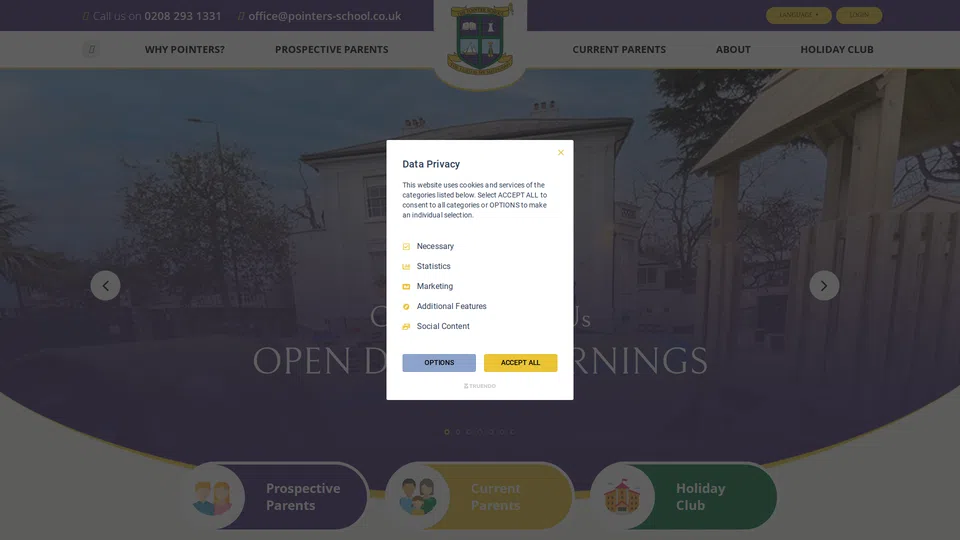Click the Marketing category icon

point(406,287)
